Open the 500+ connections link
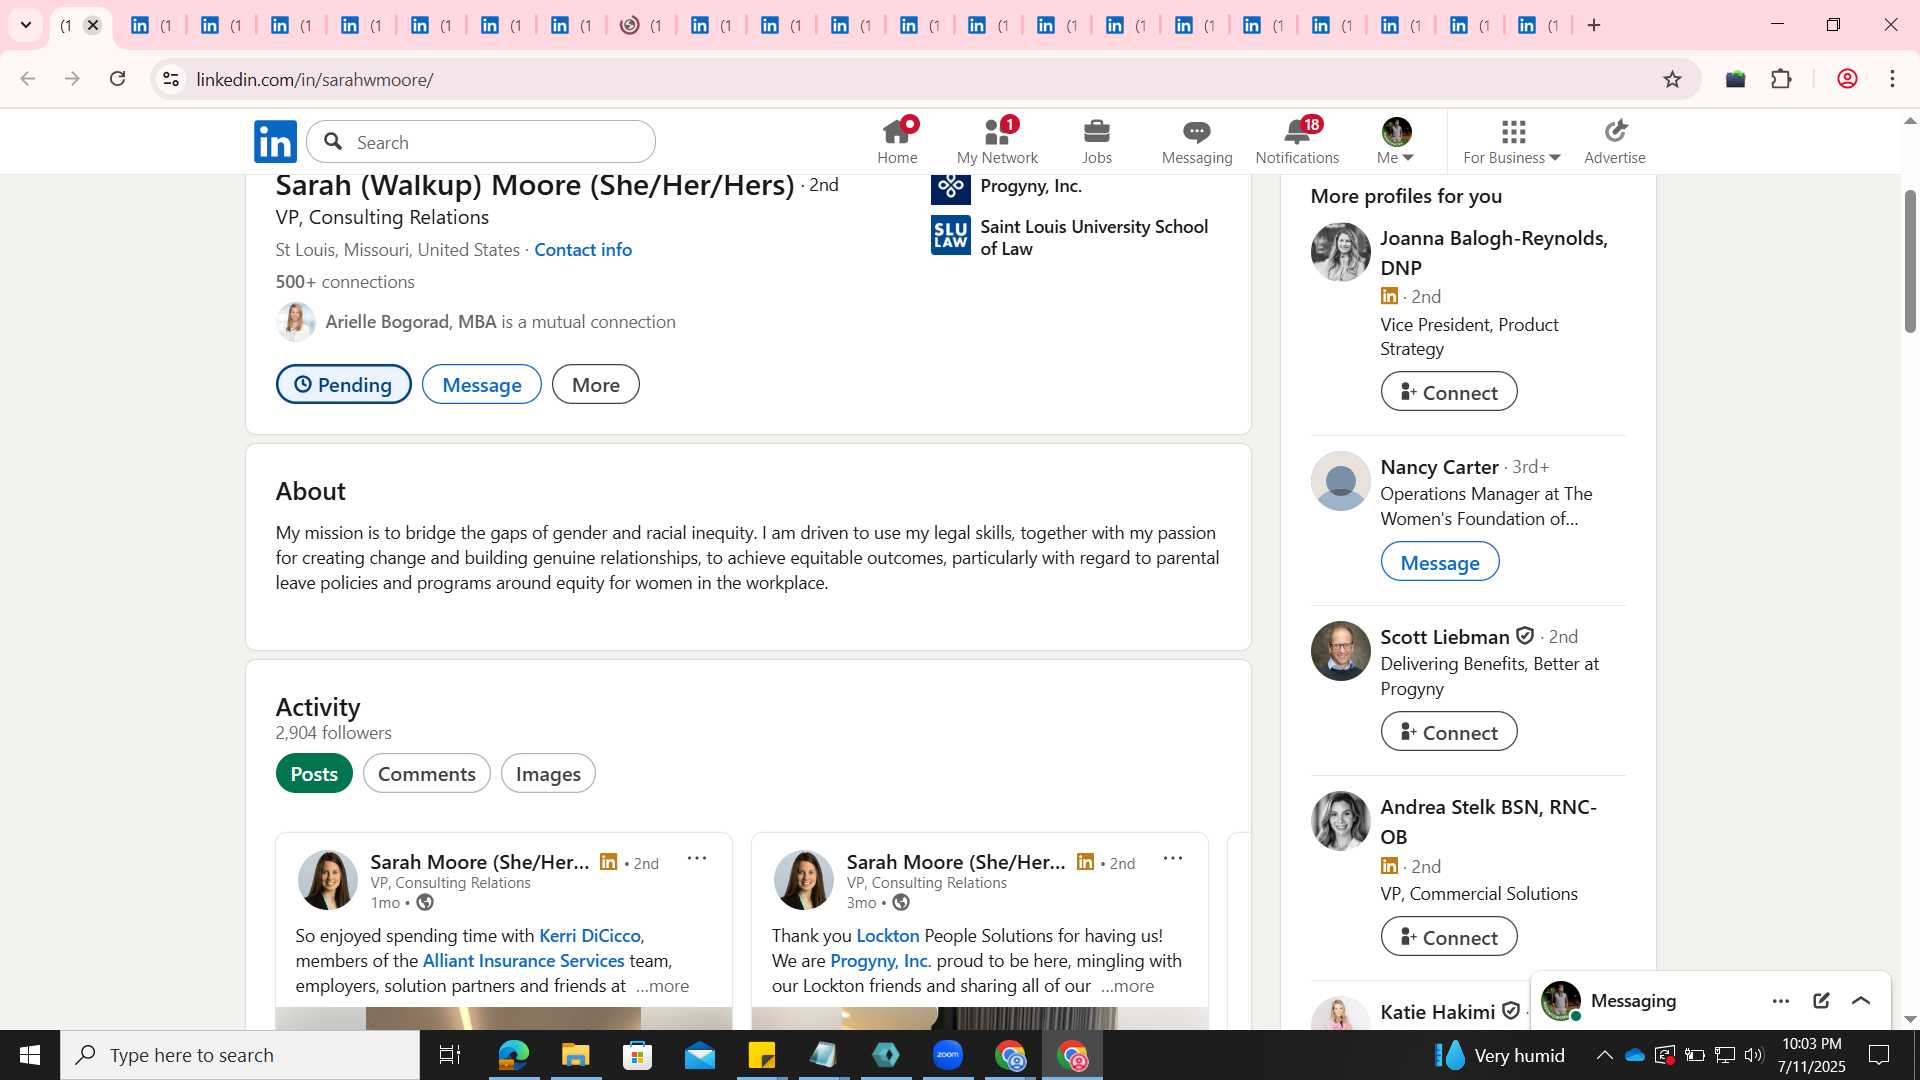Image resolution: width=1920 pixels, height=1080 pixels. (345, 282)
